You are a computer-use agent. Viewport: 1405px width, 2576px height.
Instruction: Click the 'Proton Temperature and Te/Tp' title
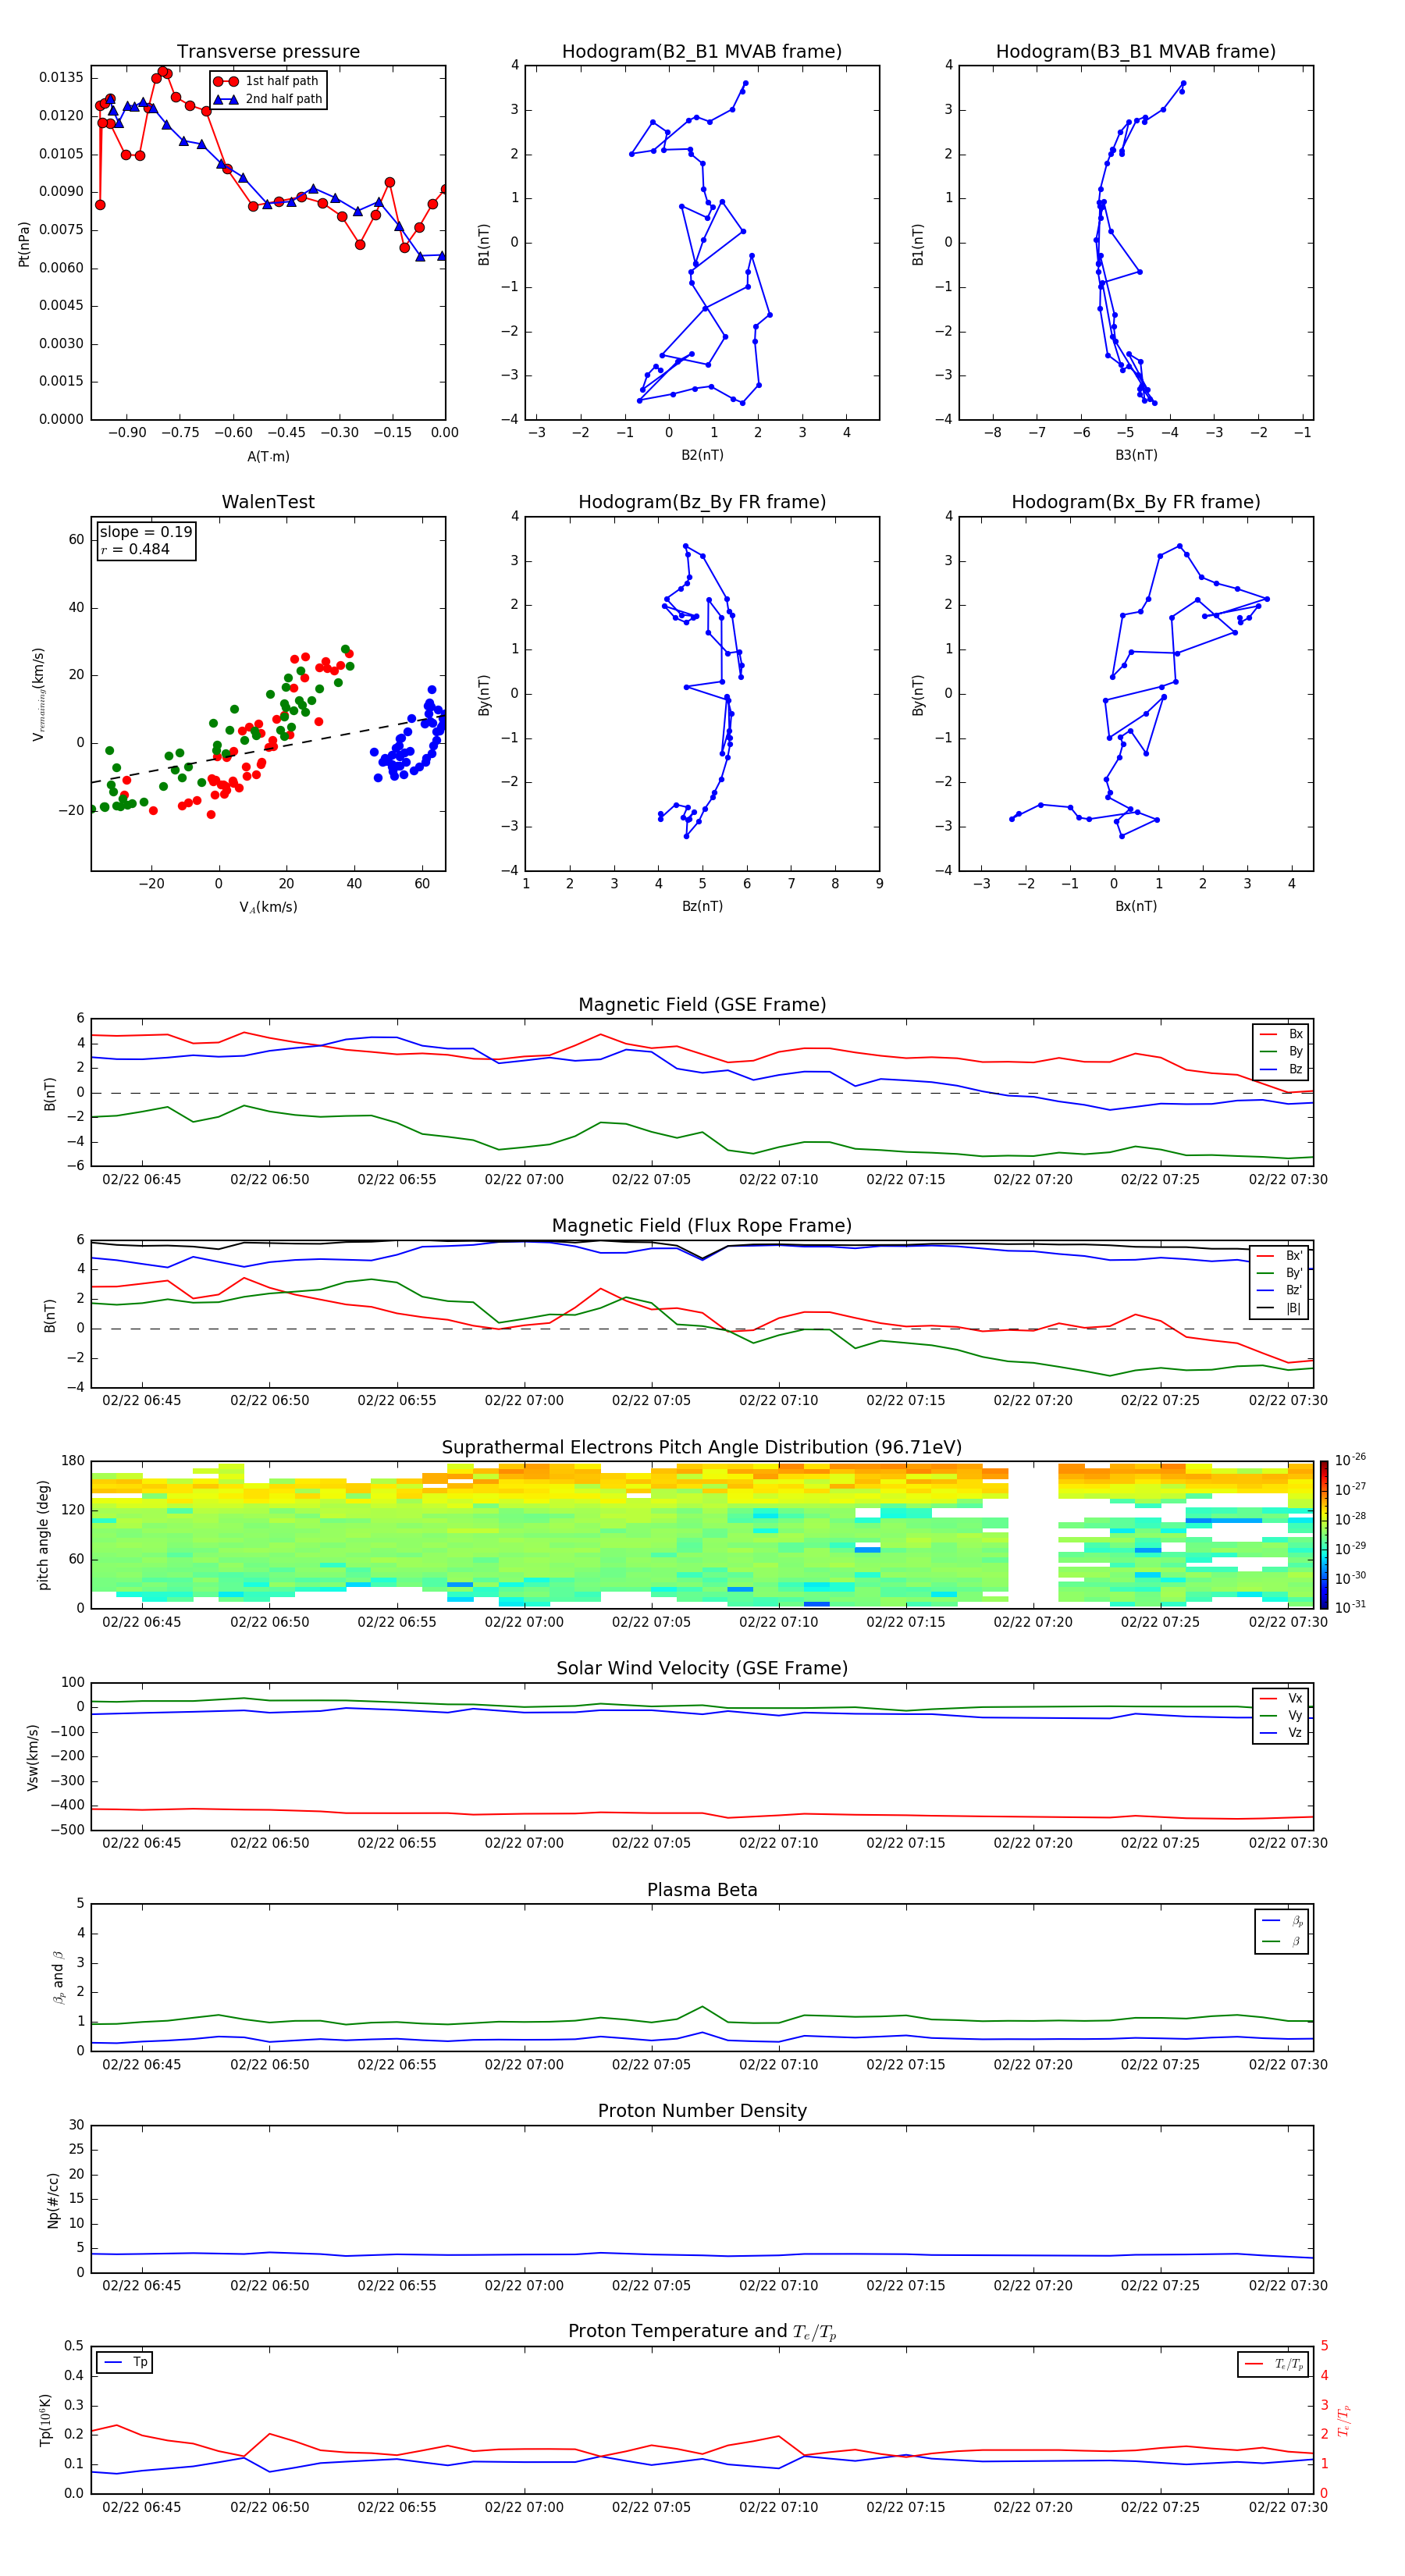(x=702, y=2332)
